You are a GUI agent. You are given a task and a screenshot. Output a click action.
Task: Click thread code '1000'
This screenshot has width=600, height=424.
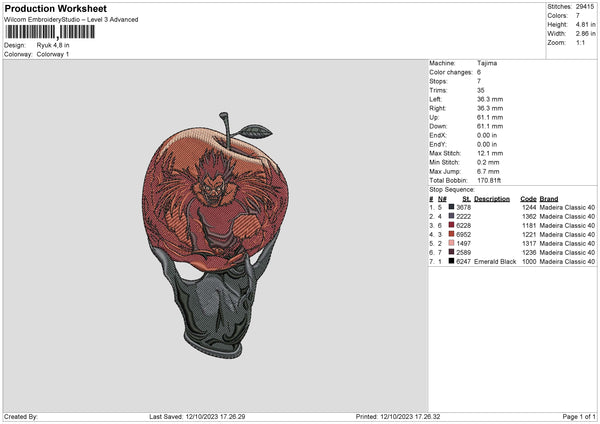(529, 261)
